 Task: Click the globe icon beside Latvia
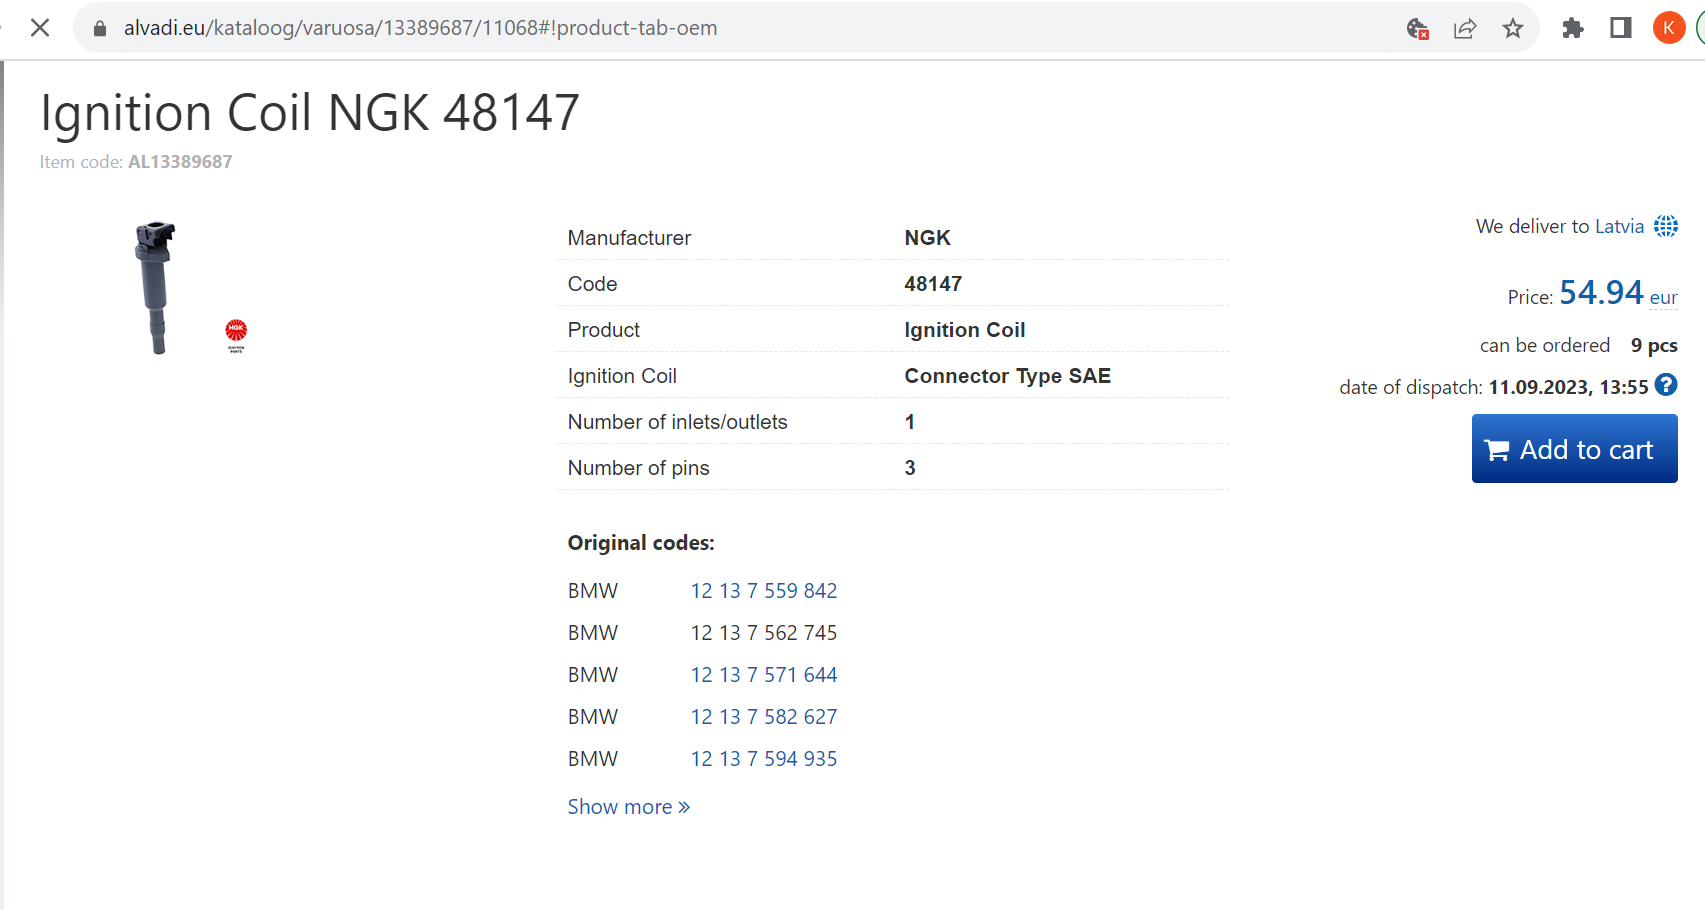(x=1666, y=226)
